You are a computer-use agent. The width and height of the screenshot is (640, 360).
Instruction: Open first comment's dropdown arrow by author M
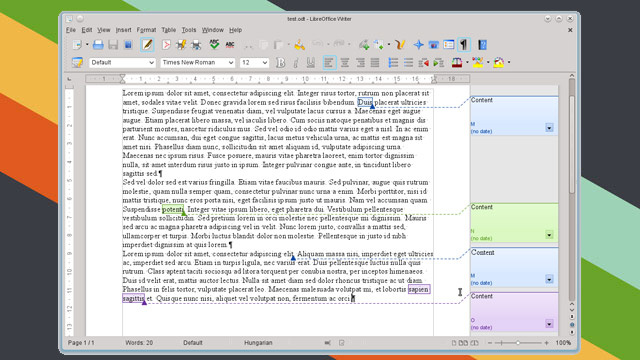[549, 128]
